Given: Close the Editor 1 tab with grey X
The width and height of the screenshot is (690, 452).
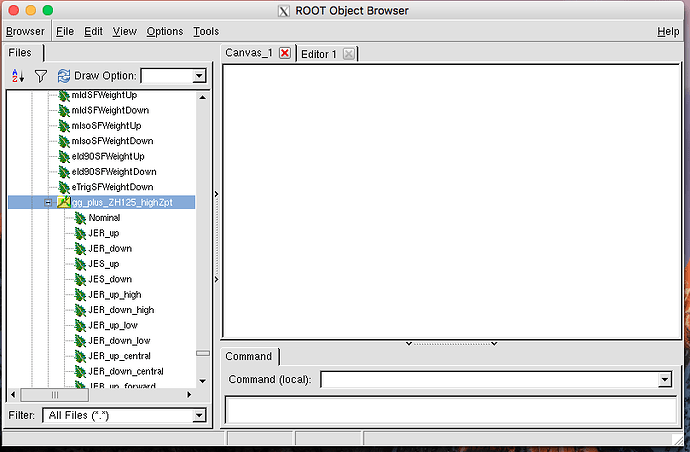Looking at the screenshot, I should 349,54.
